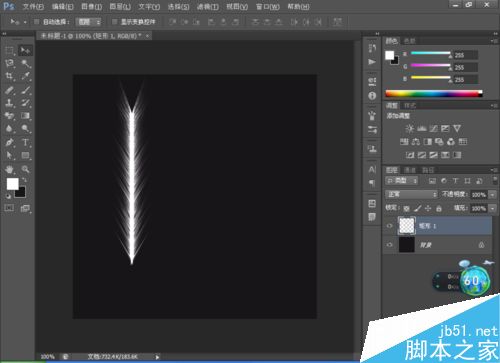500x363 pixels.
Task: Toggle lock position for layer
Action: (428, 209)
